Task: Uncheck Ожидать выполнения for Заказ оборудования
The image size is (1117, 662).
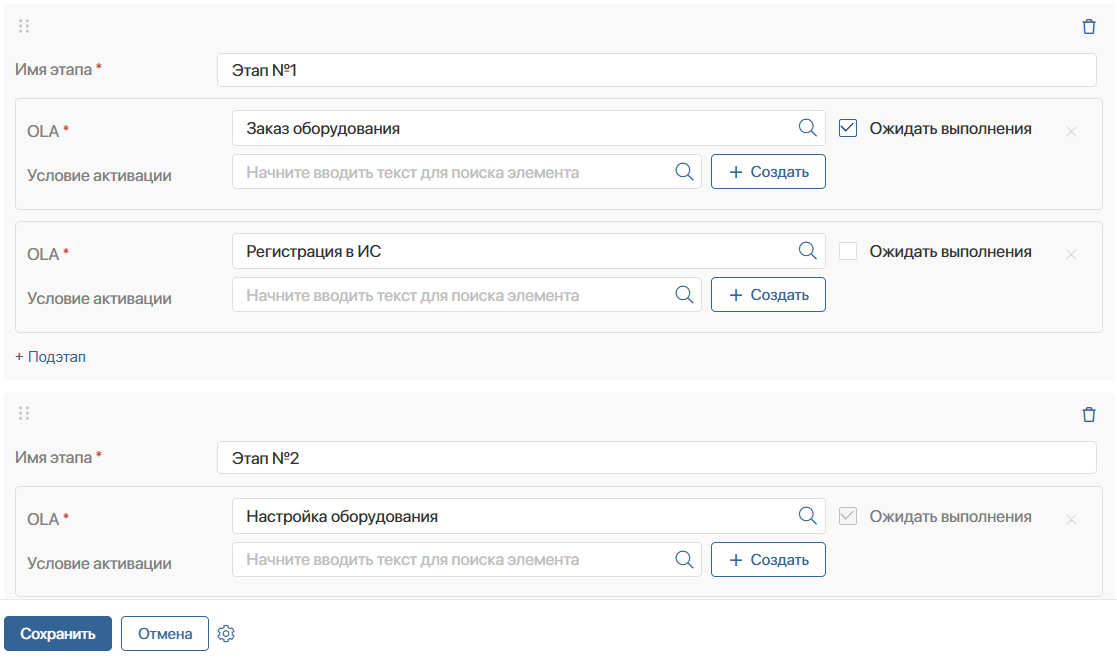Action: pos(848,128)
